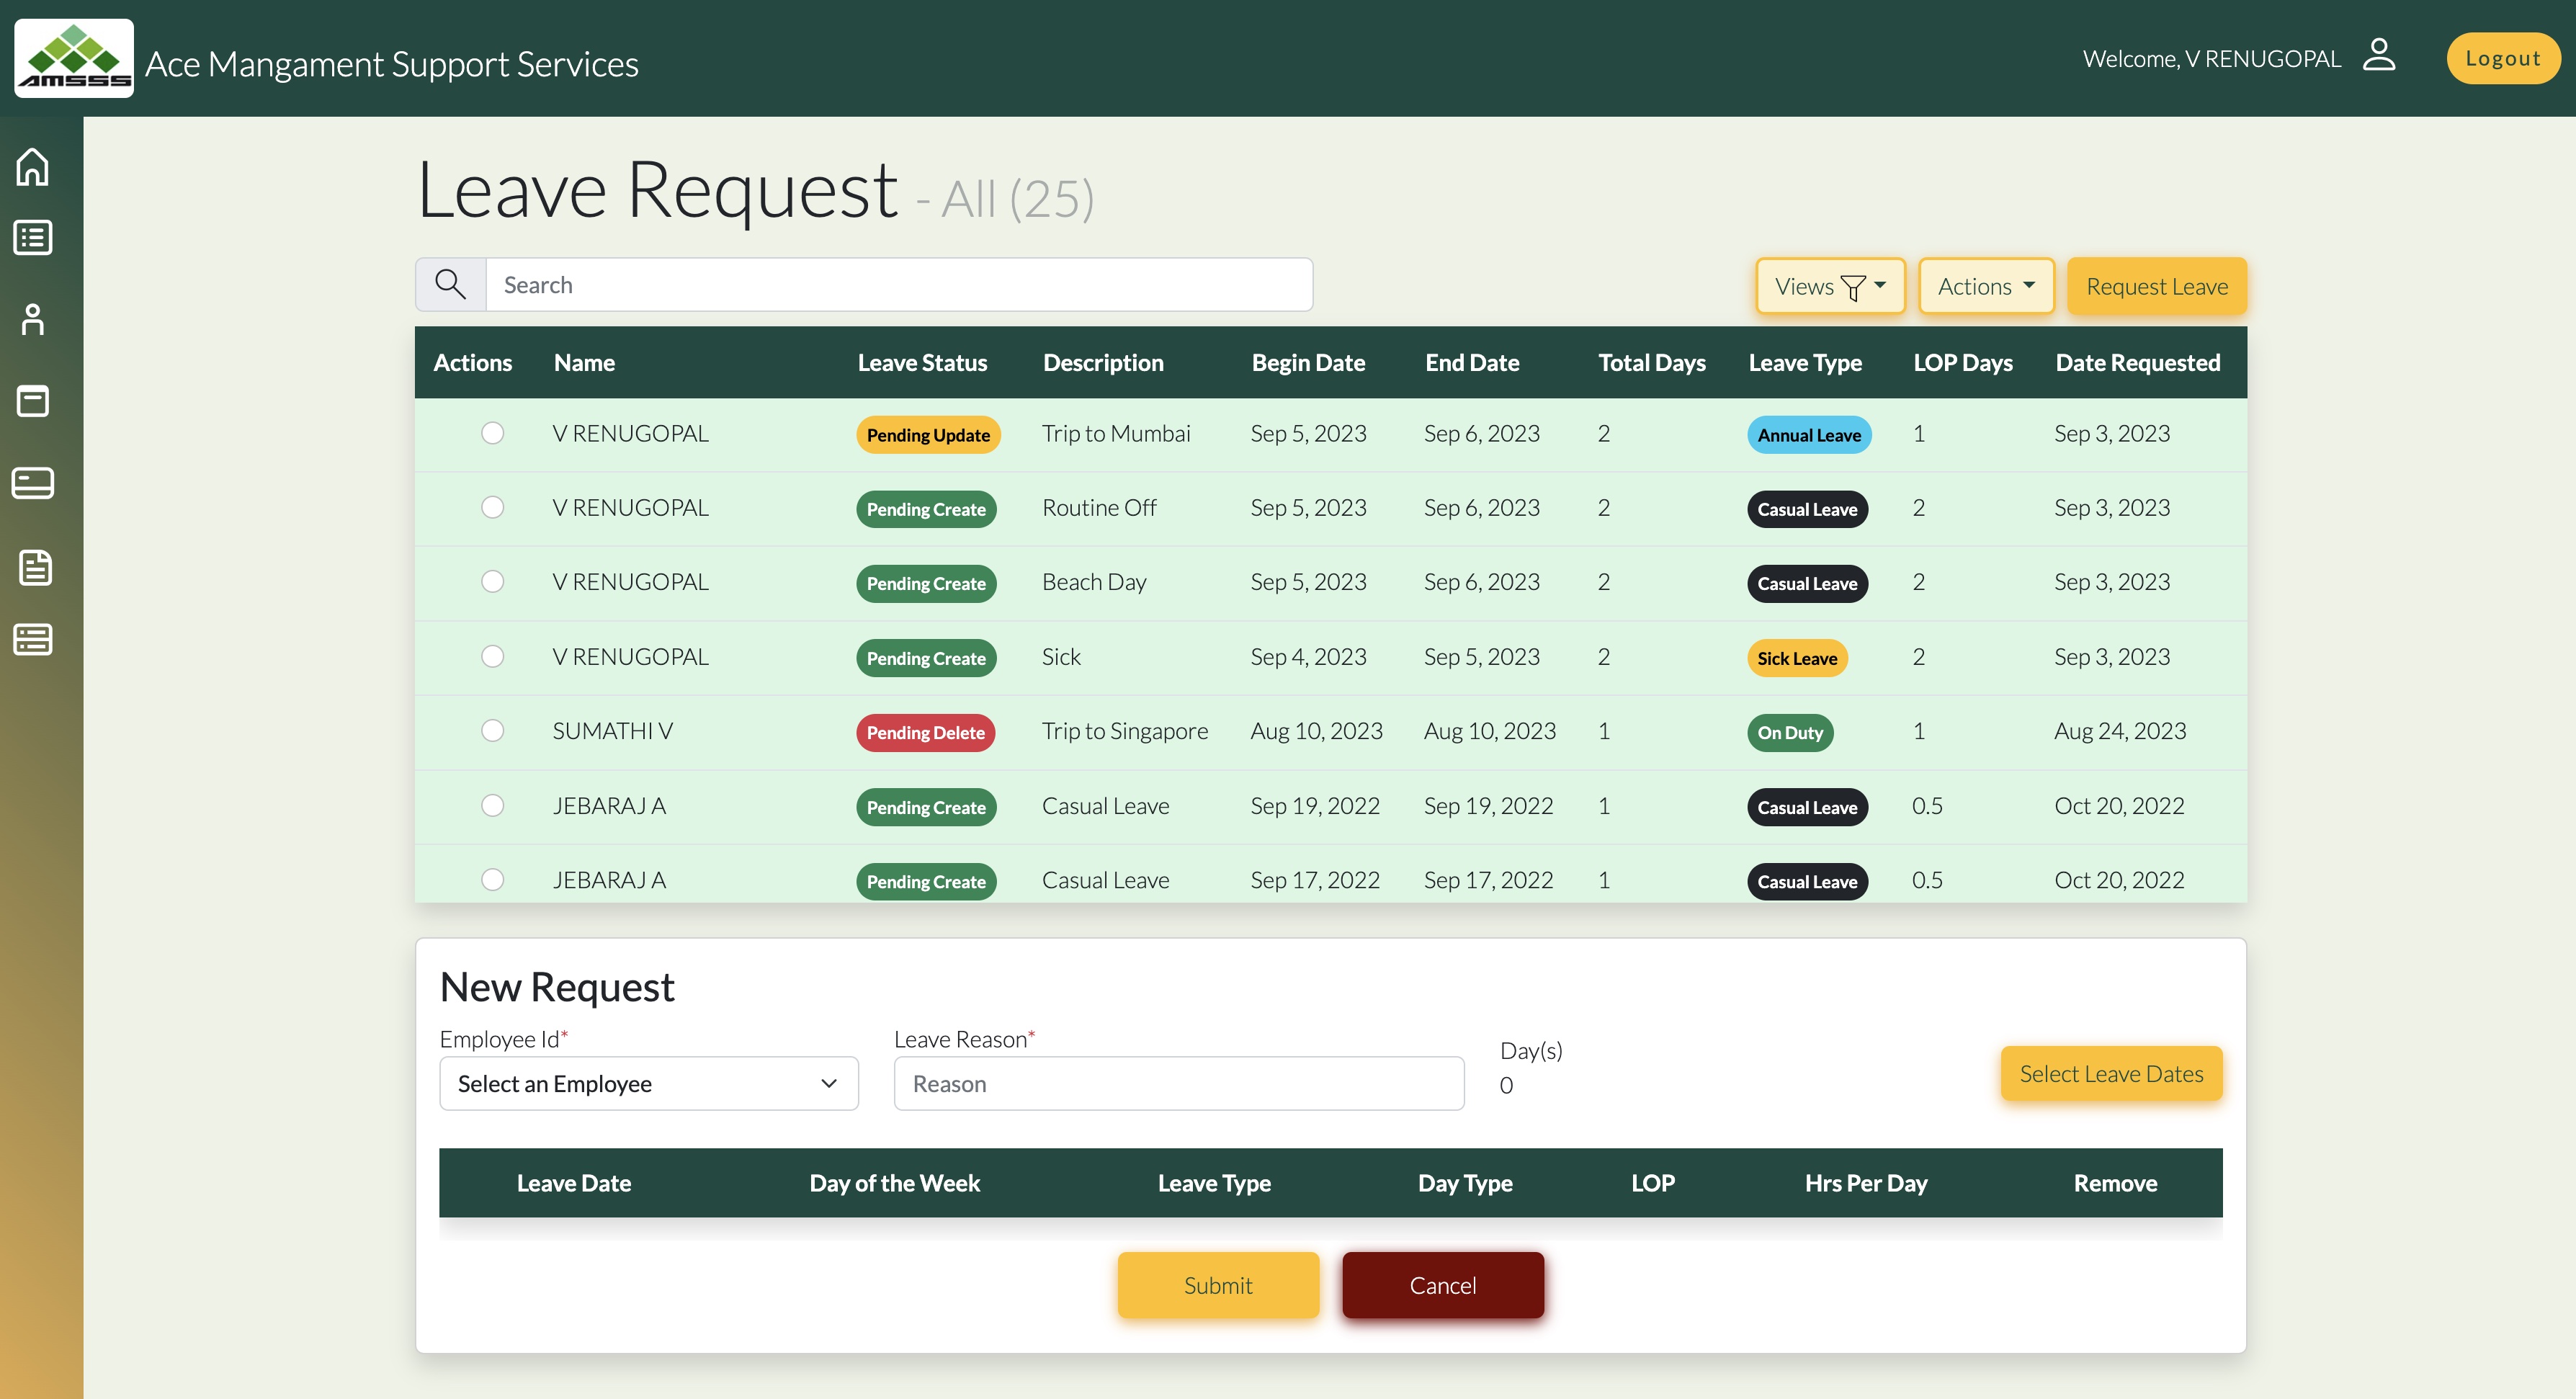Click the card icon in sidebar

click(x=33, y=483)
